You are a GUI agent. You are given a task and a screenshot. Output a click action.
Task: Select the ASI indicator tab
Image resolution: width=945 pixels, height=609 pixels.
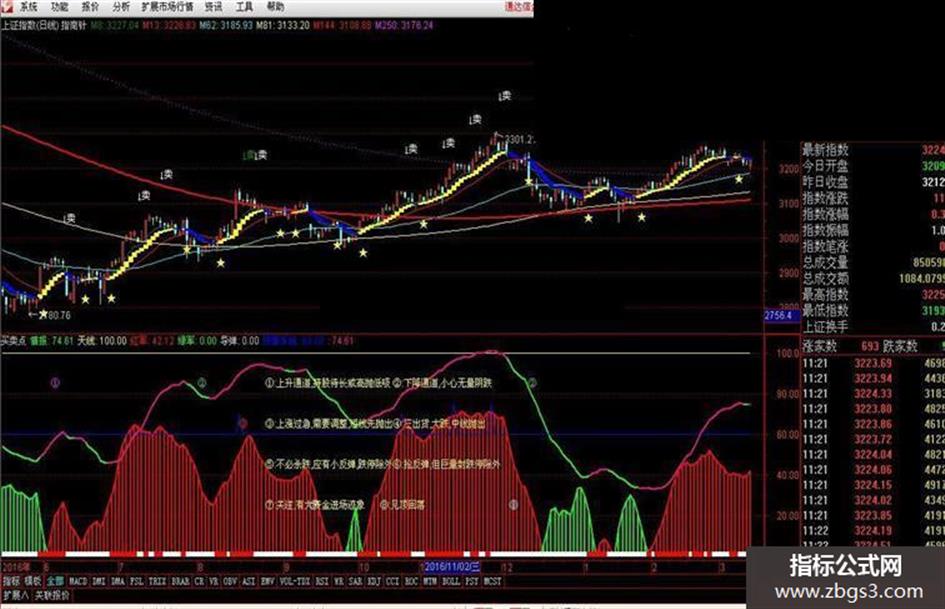coord(248,581)
